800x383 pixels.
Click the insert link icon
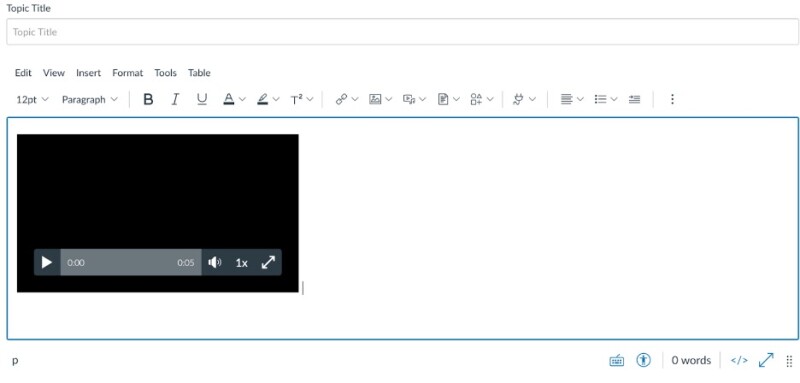point(341,99)
